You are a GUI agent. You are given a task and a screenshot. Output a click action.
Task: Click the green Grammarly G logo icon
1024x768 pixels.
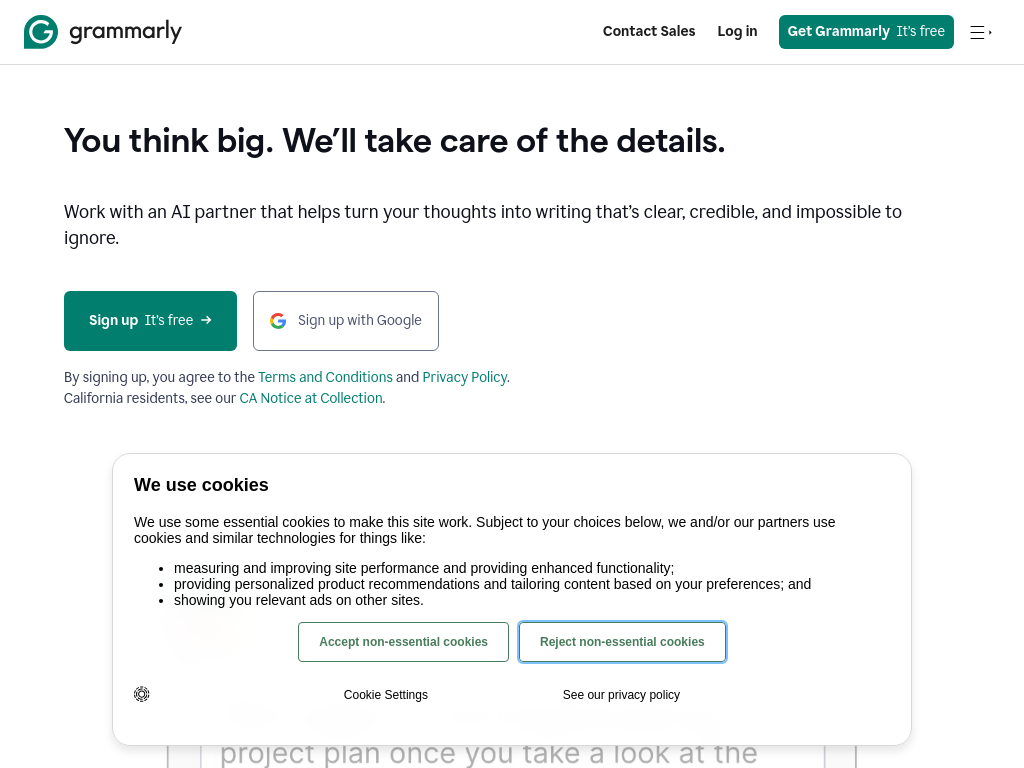pos(41,32)
